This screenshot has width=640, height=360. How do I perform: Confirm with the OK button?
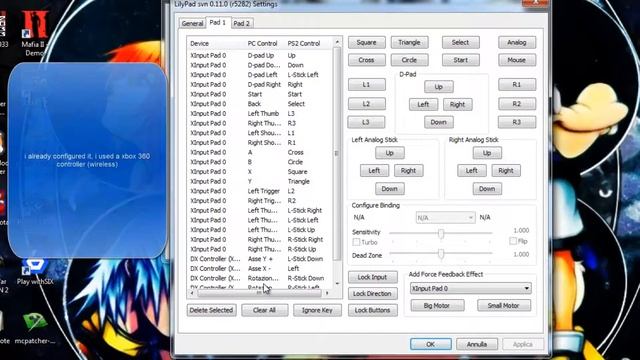click(x=431, y=344)
